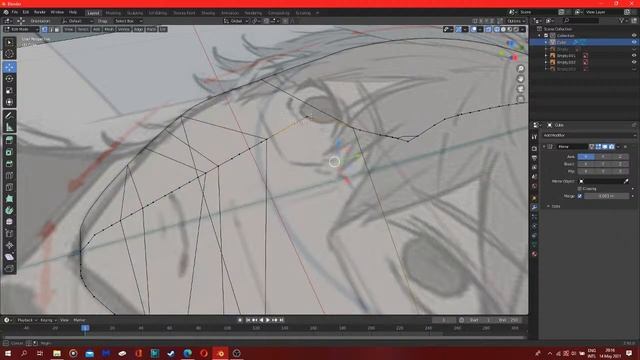Screen dimensions: 640x360
Task: Expand the Empty.002 tree item
Action: 546,62
